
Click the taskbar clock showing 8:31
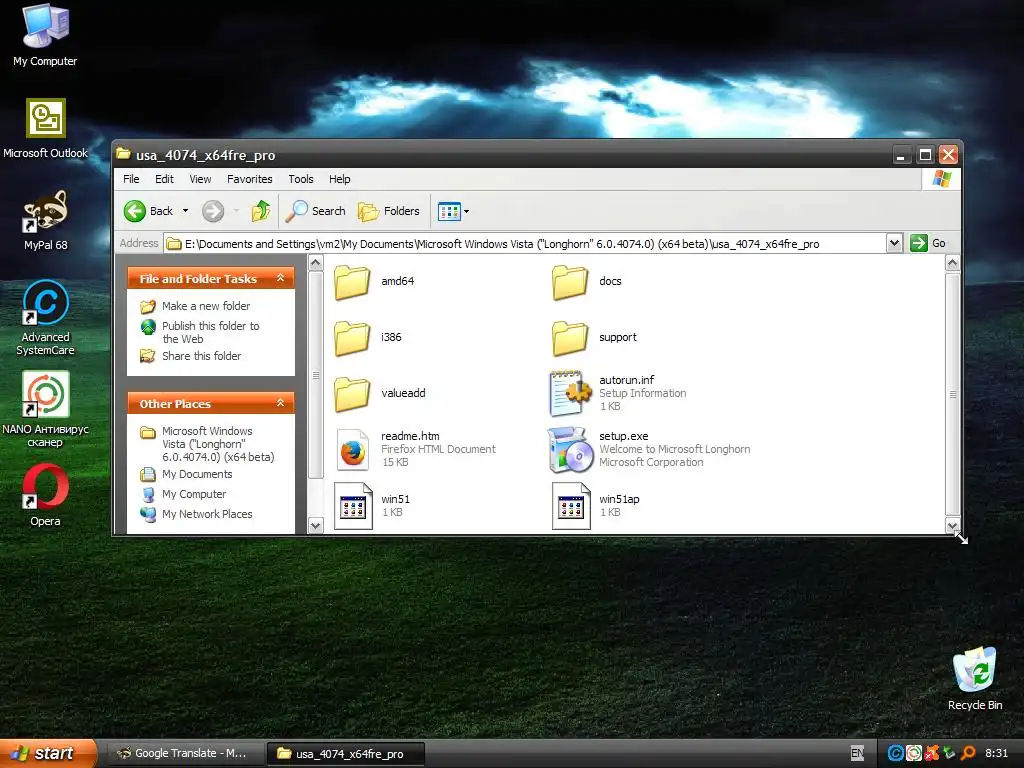point(996,753)
